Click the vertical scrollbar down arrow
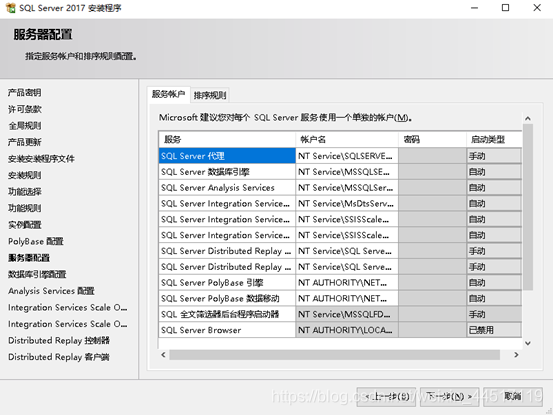The width and height of the screenshot is (553, 415). click(x=528, y=343)
